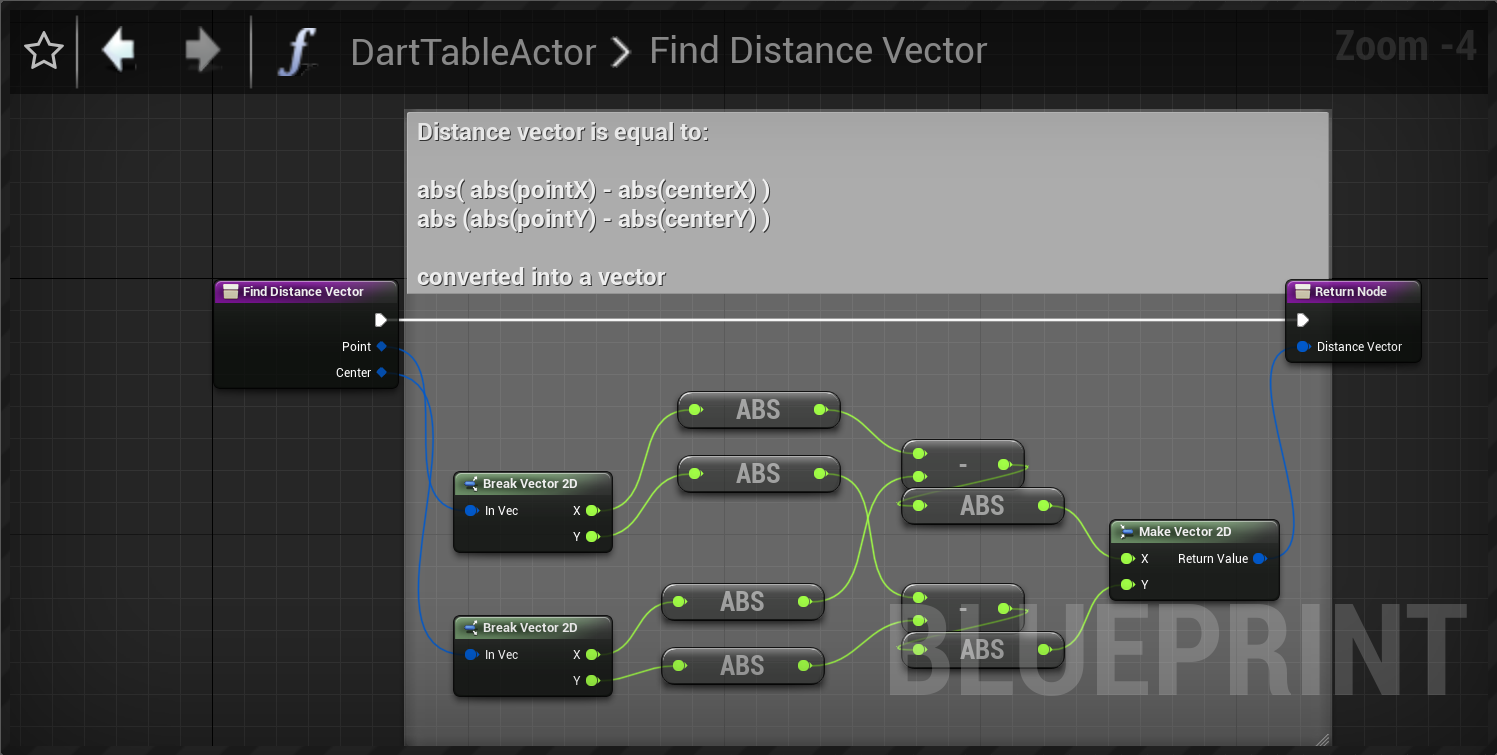Screen dimensions: 1497x755
Task: Click the lower subtract node's minus symbol
Action: (963, 609)
